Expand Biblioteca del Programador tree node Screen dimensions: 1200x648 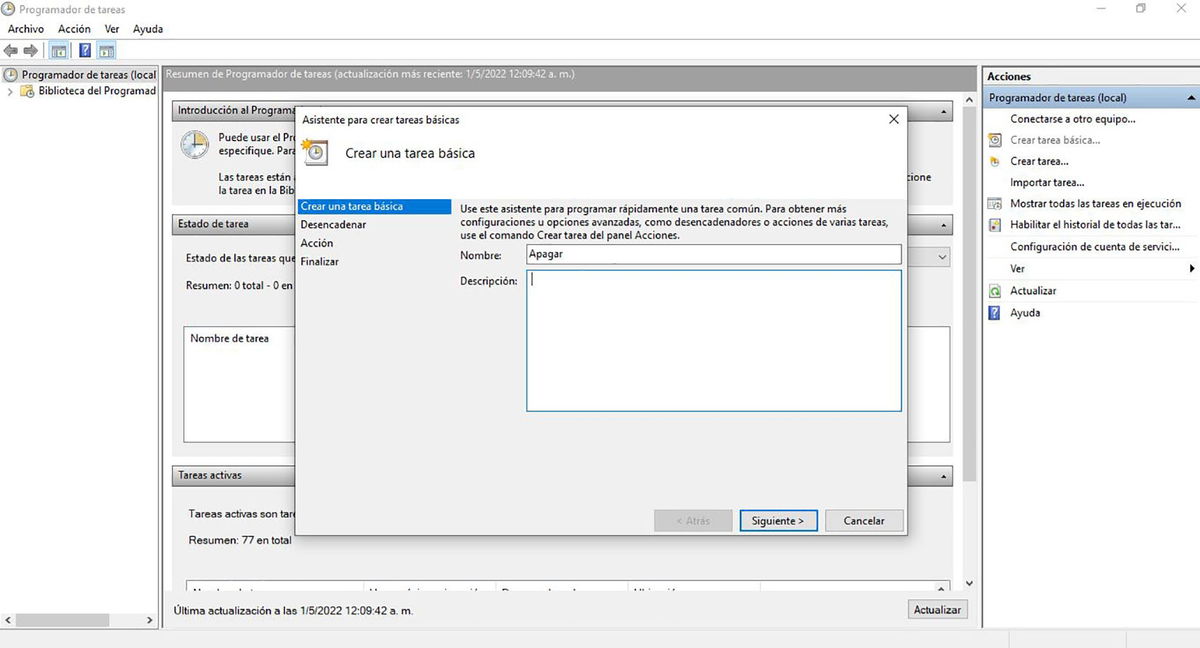coord(8,90)
